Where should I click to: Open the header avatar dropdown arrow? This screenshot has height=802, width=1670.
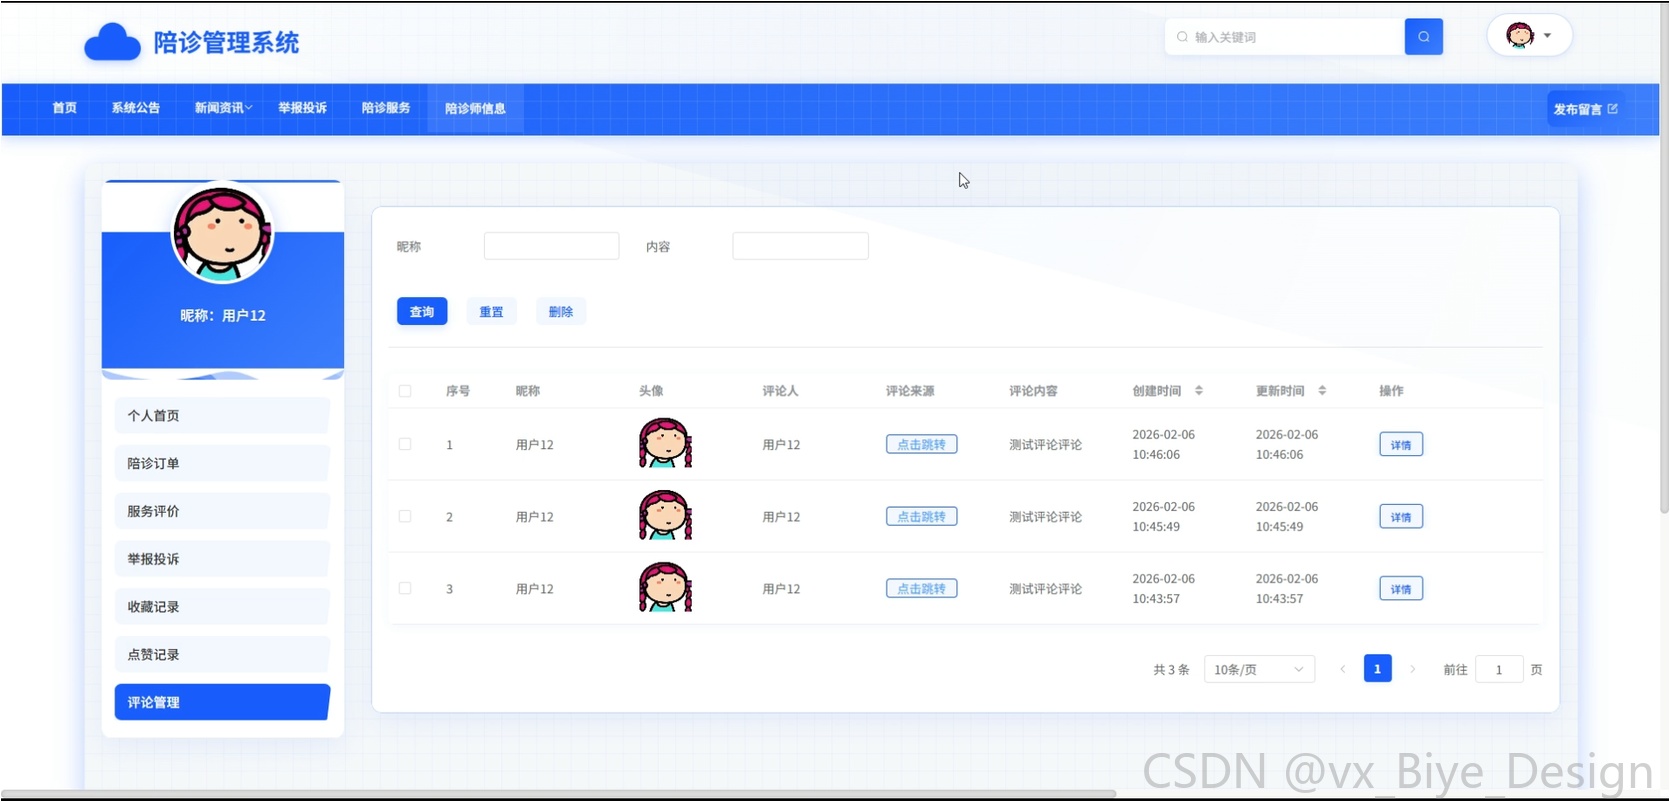(x=1547, y=36)
